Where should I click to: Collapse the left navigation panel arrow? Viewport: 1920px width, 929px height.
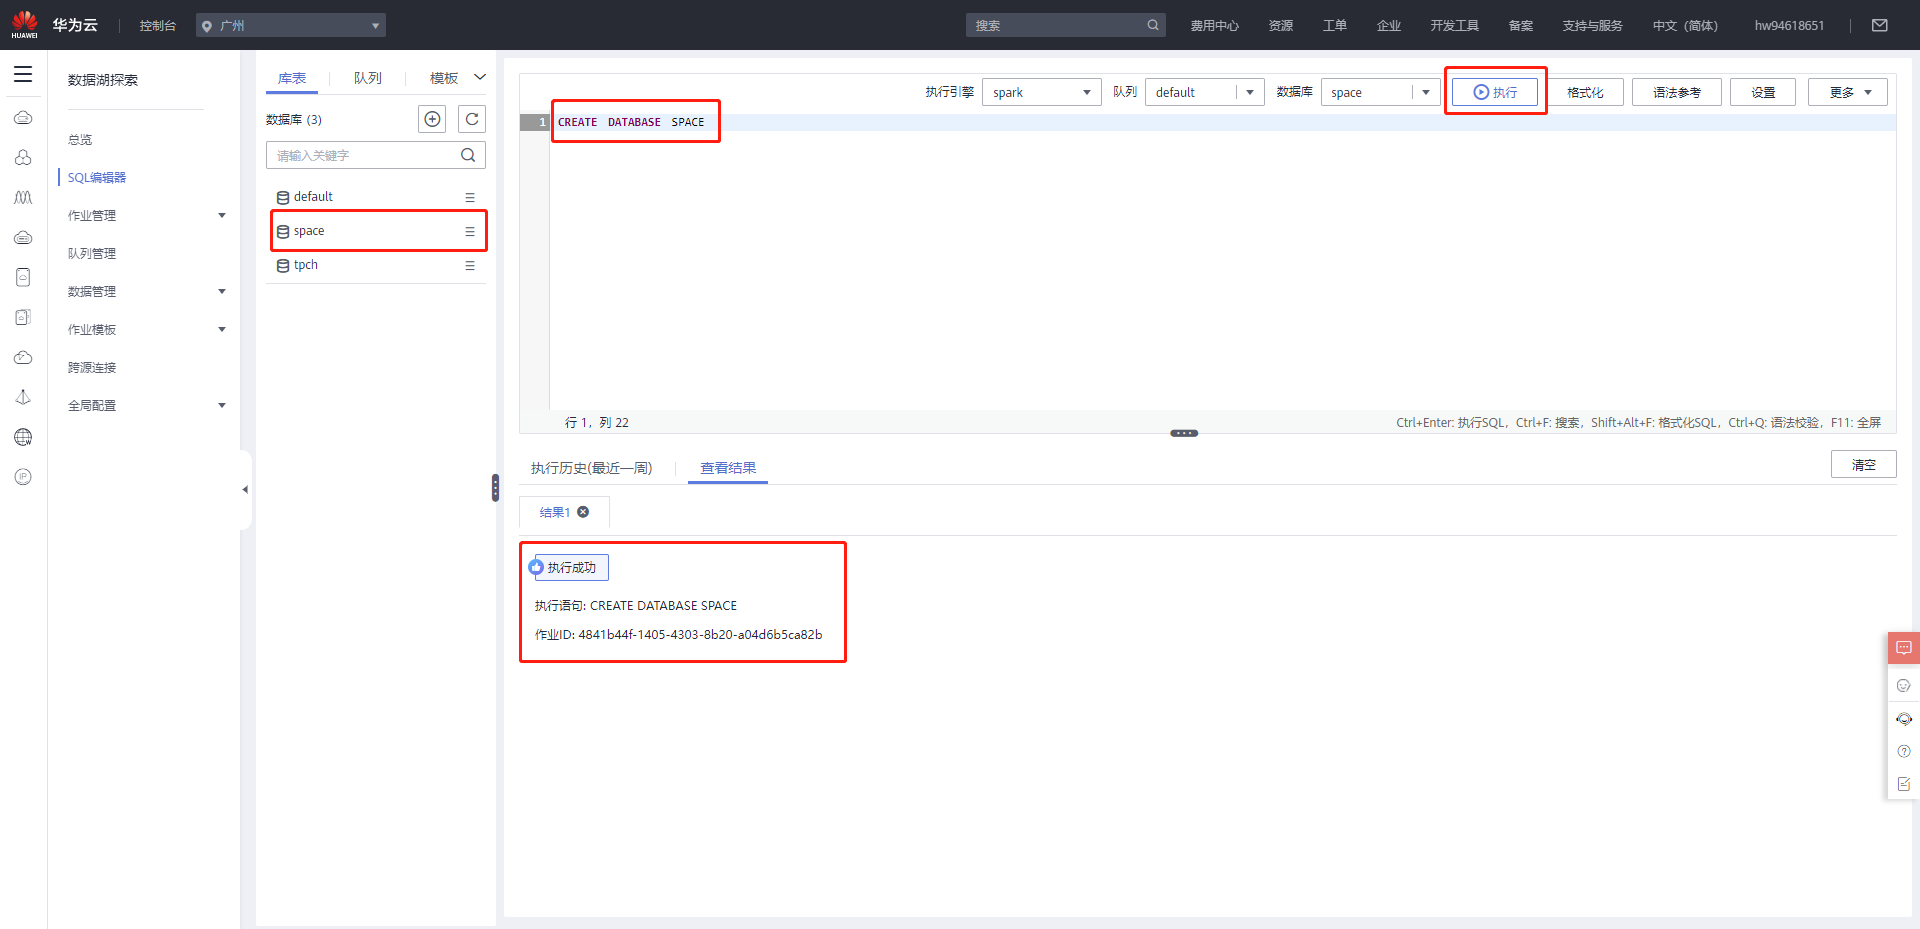(x=245, y=490)
